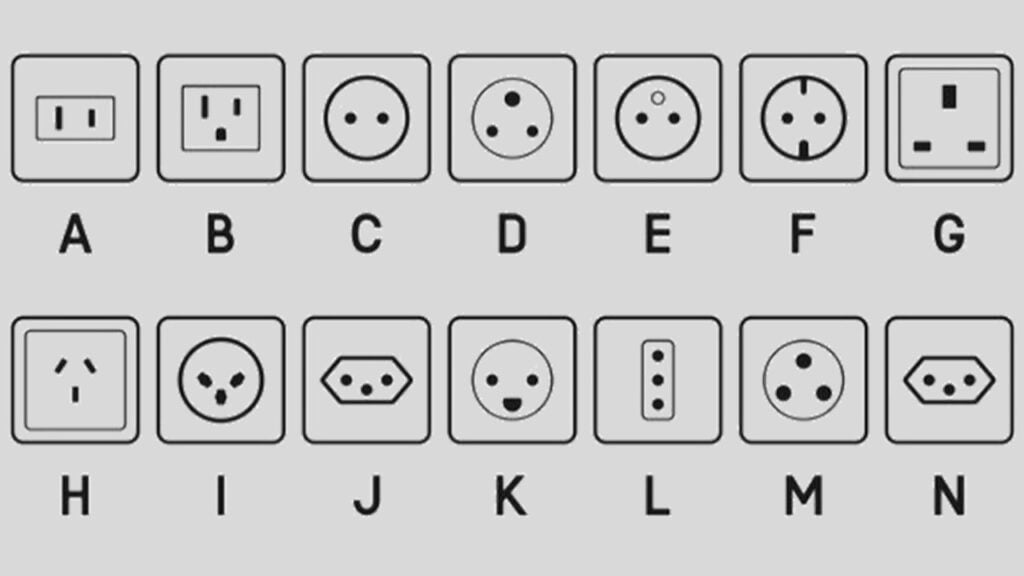Click the Type G British three-slot socket
This screenshot has height=576, width=1024.
pyautogui.click(x=949, y=118)
